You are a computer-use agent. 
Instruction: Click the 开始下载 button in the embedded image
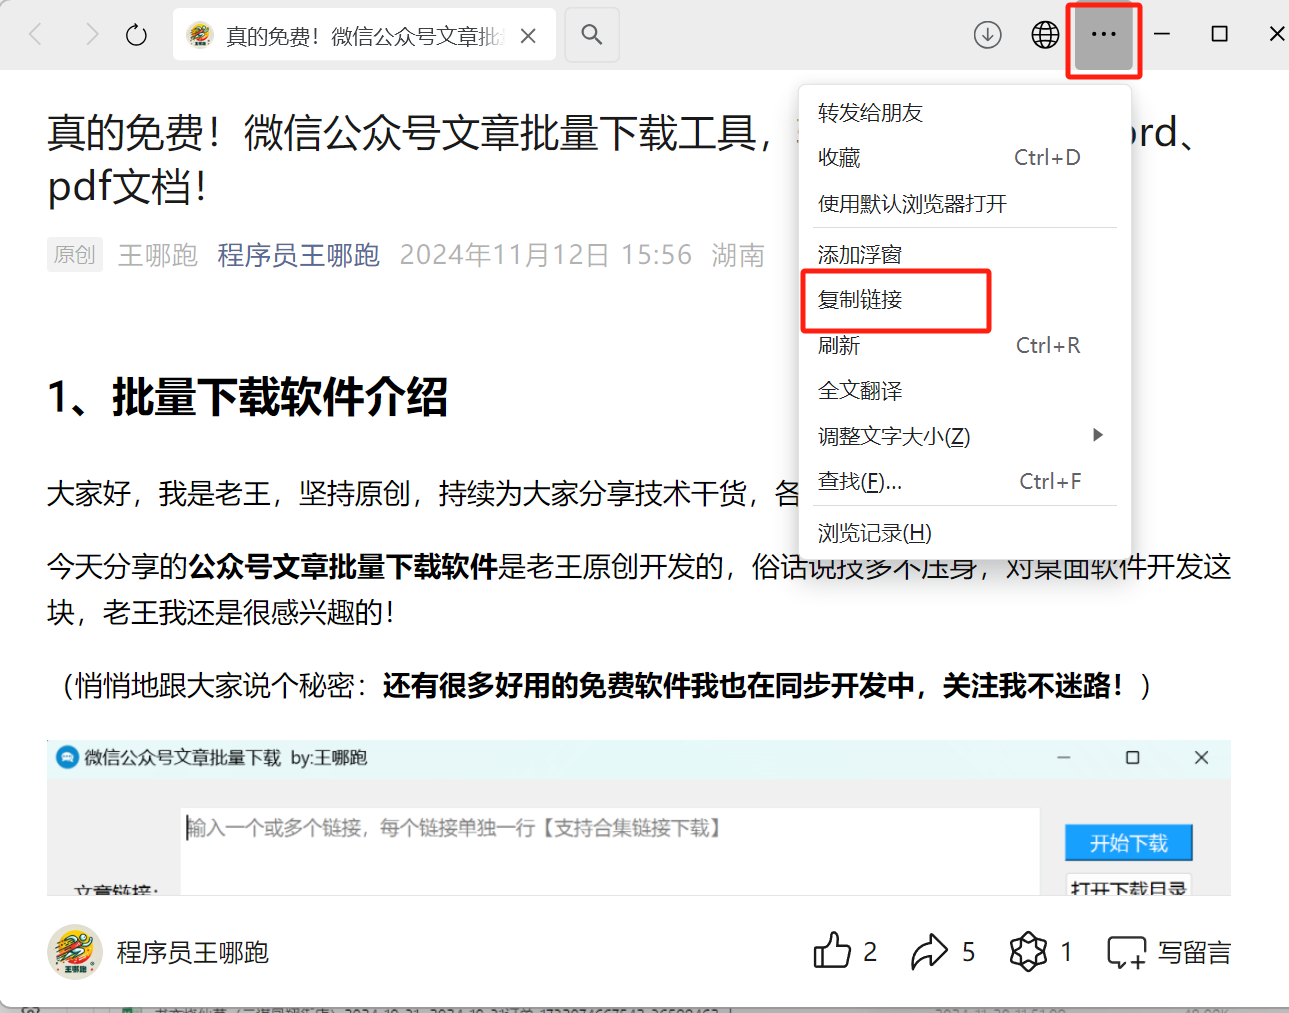1128,843
